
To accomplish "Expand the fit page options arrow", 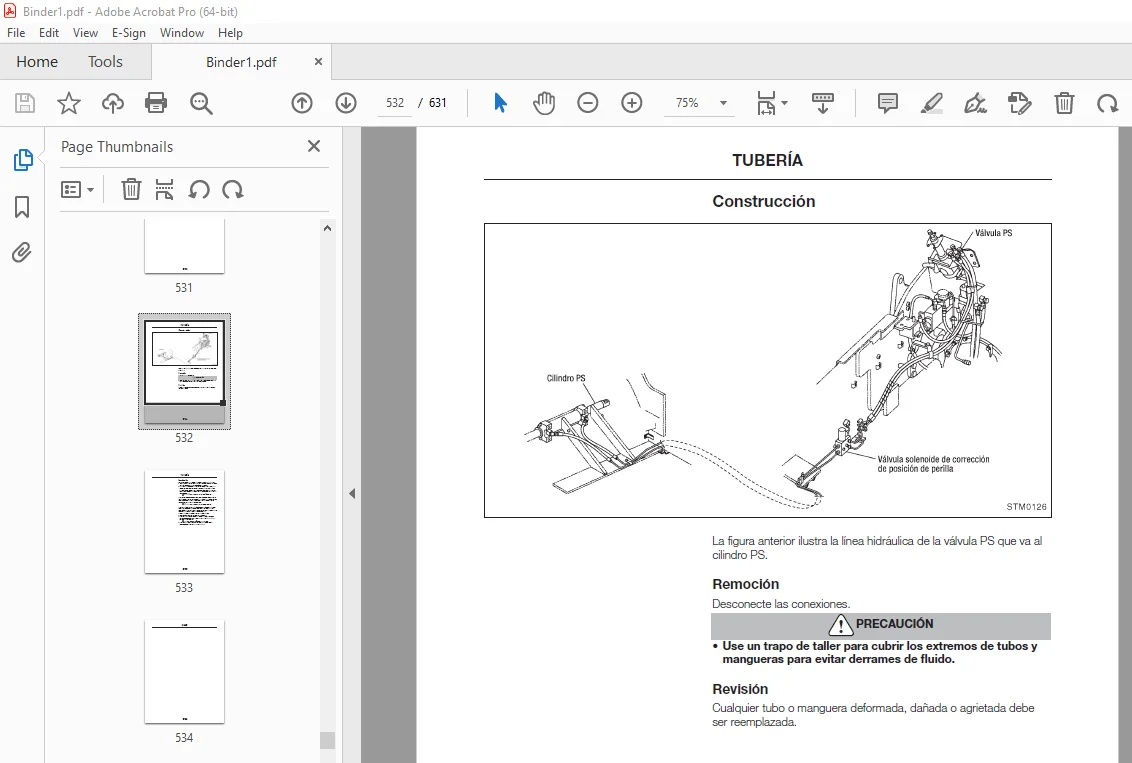I will [x=785, y=103].
